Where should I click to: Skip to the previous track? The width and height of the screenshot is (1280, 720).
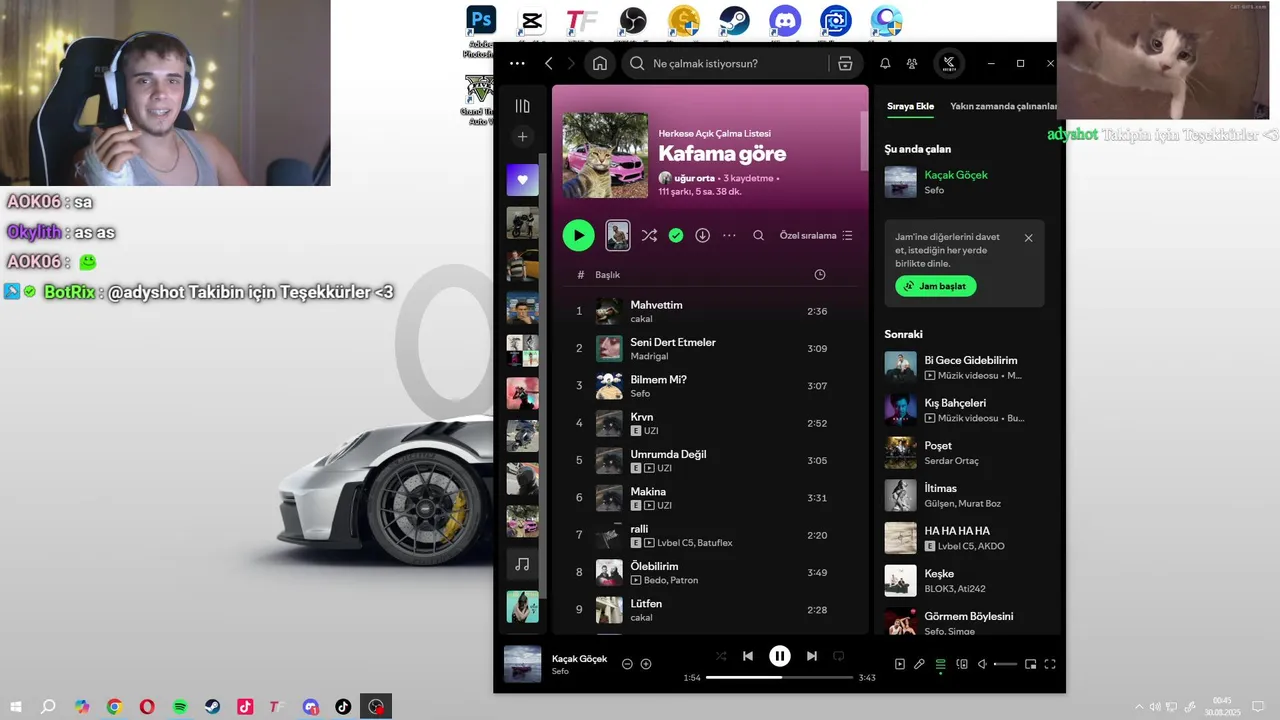748,656
